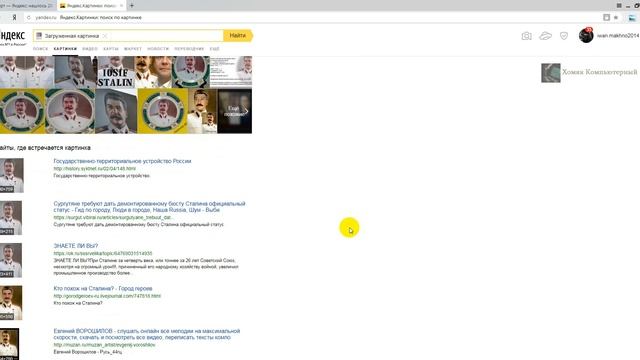Show more similar images via Ещё похожие

pos(235,111)
